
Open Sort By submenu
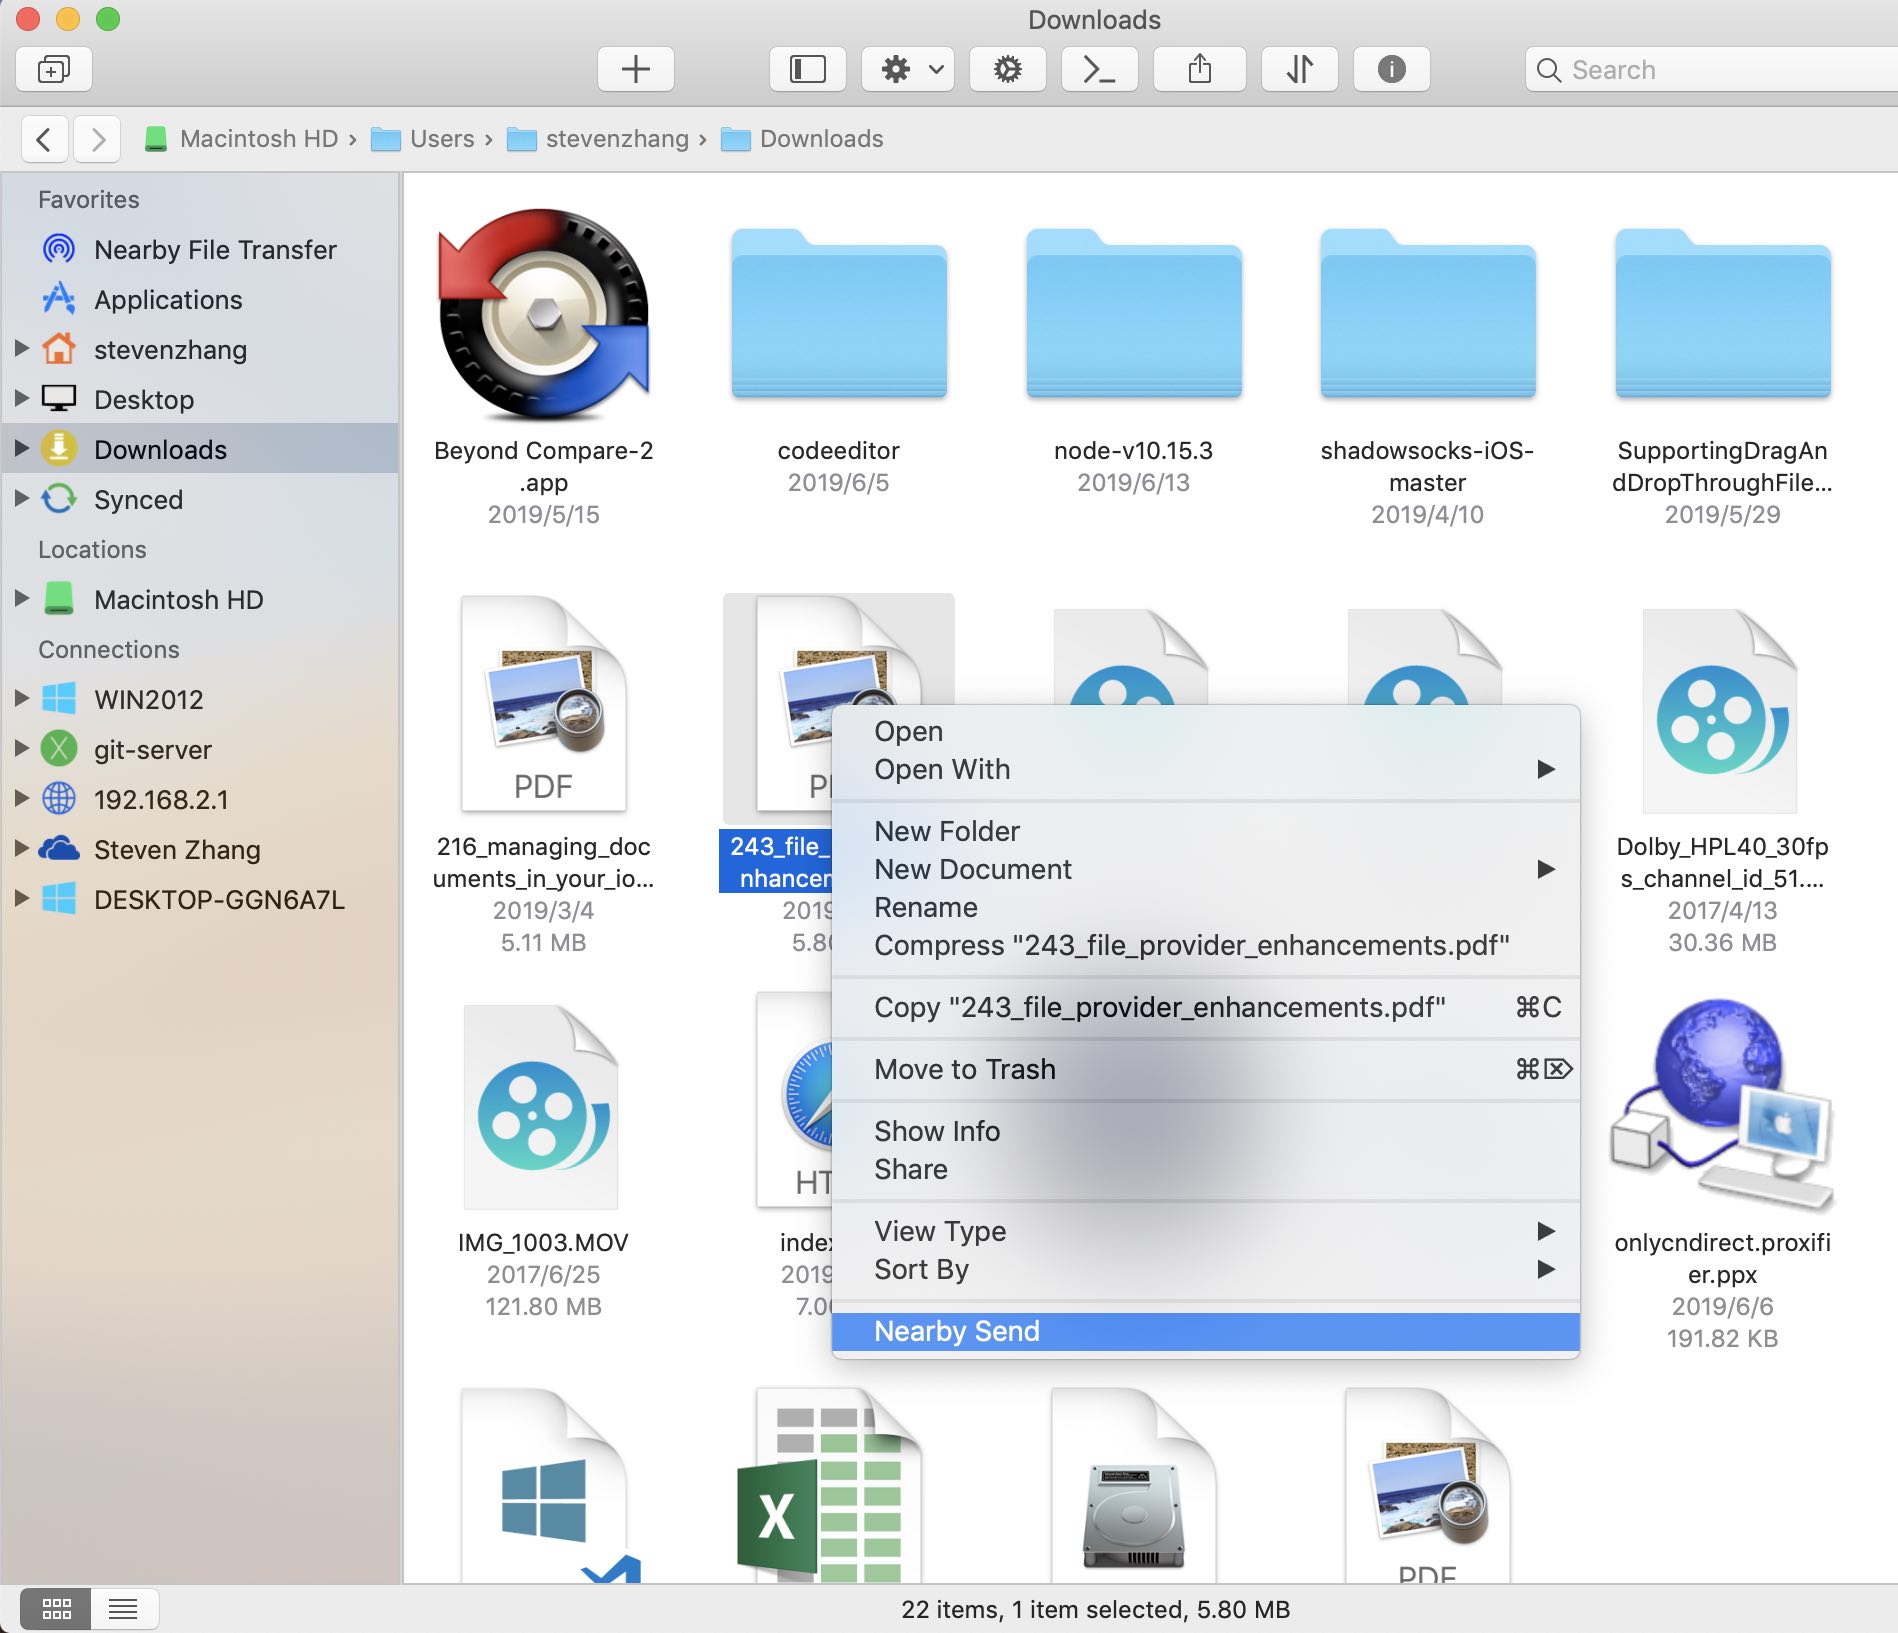click(x=1206, y=1269)
